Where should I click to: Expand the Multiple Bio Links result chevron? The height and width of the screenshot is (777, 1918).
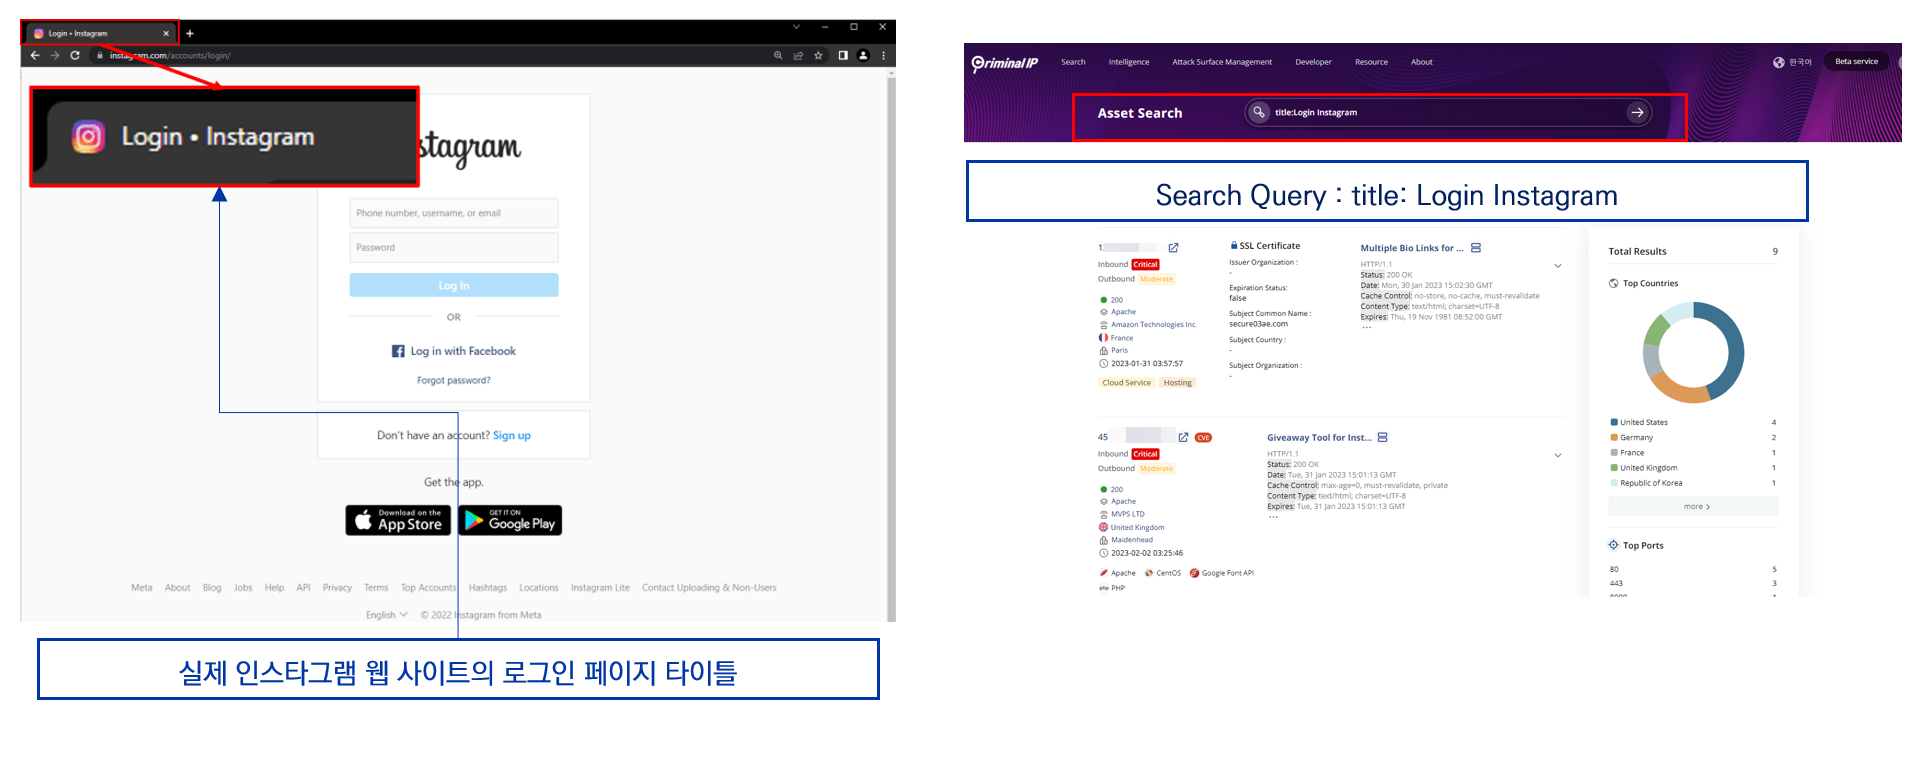[x=1557, y=266]
